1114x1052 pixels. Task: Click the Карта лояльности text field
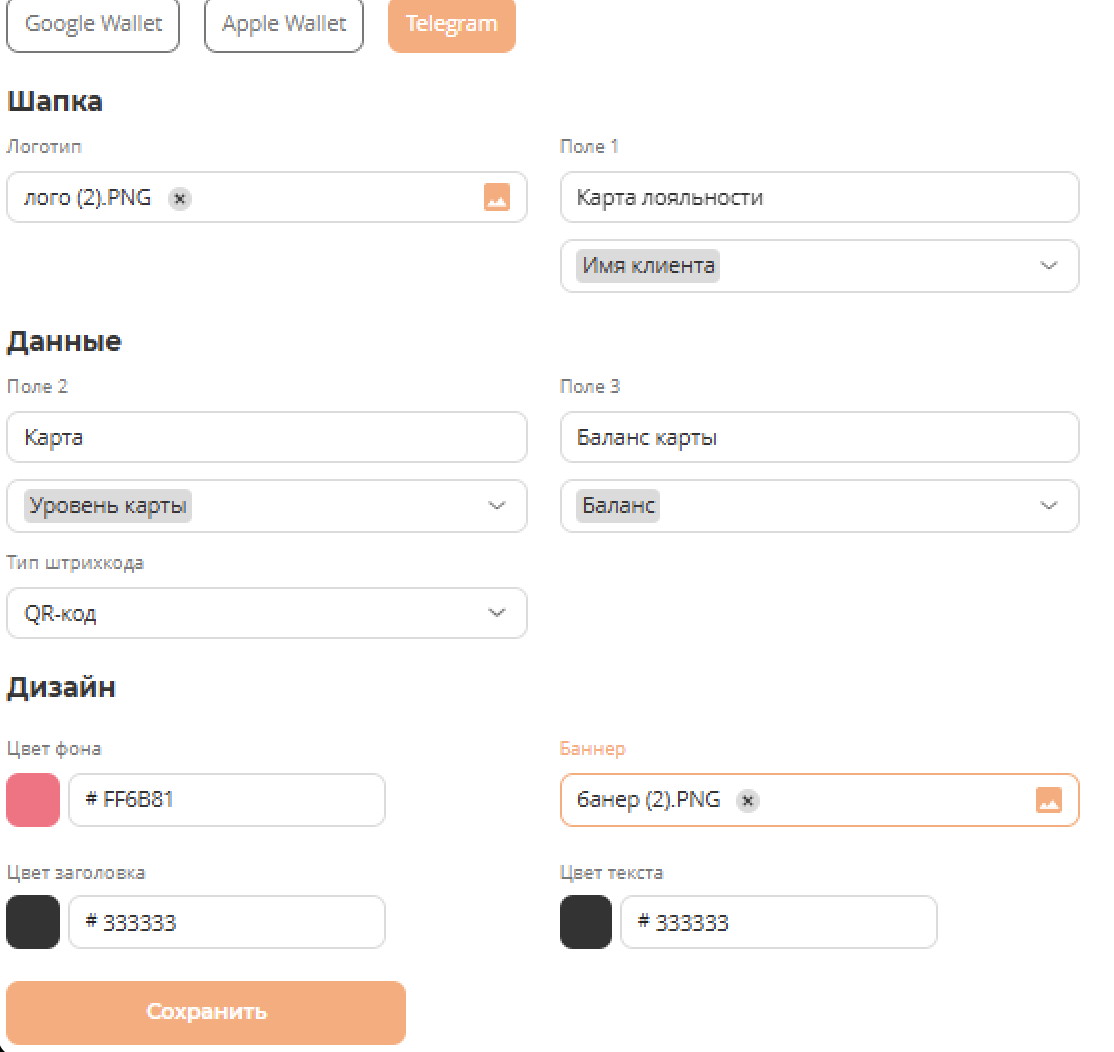click(819, 197)
